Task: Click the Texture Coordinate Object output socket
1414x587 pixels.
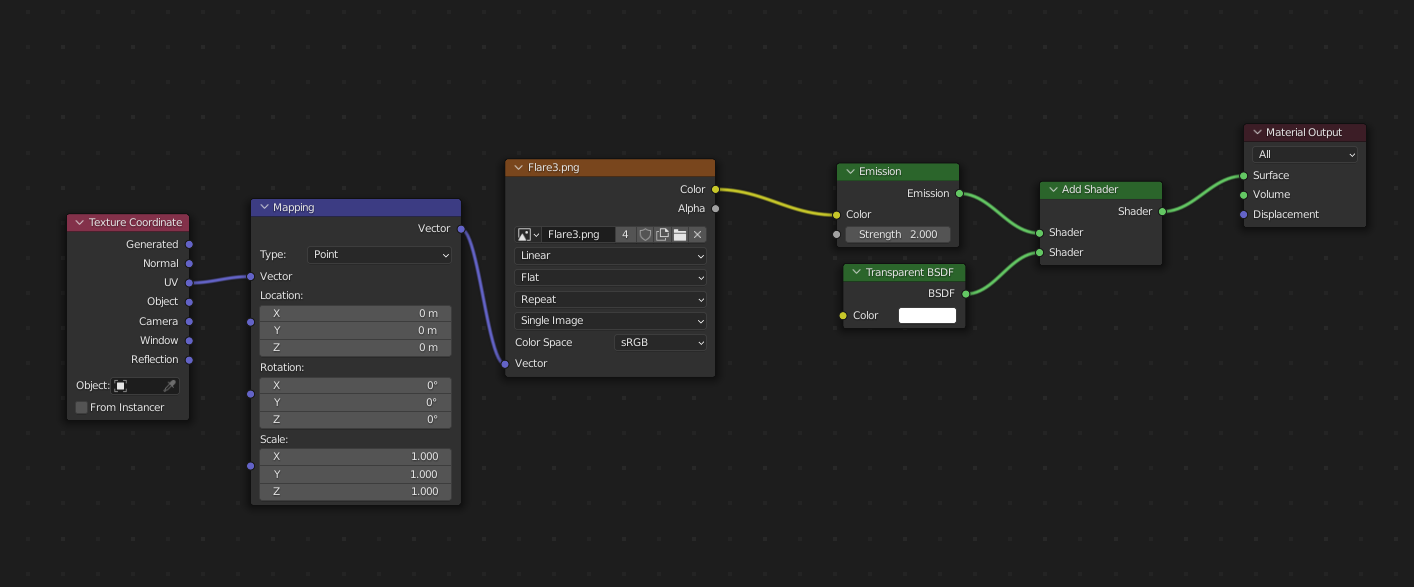Action: click(189, 301)
